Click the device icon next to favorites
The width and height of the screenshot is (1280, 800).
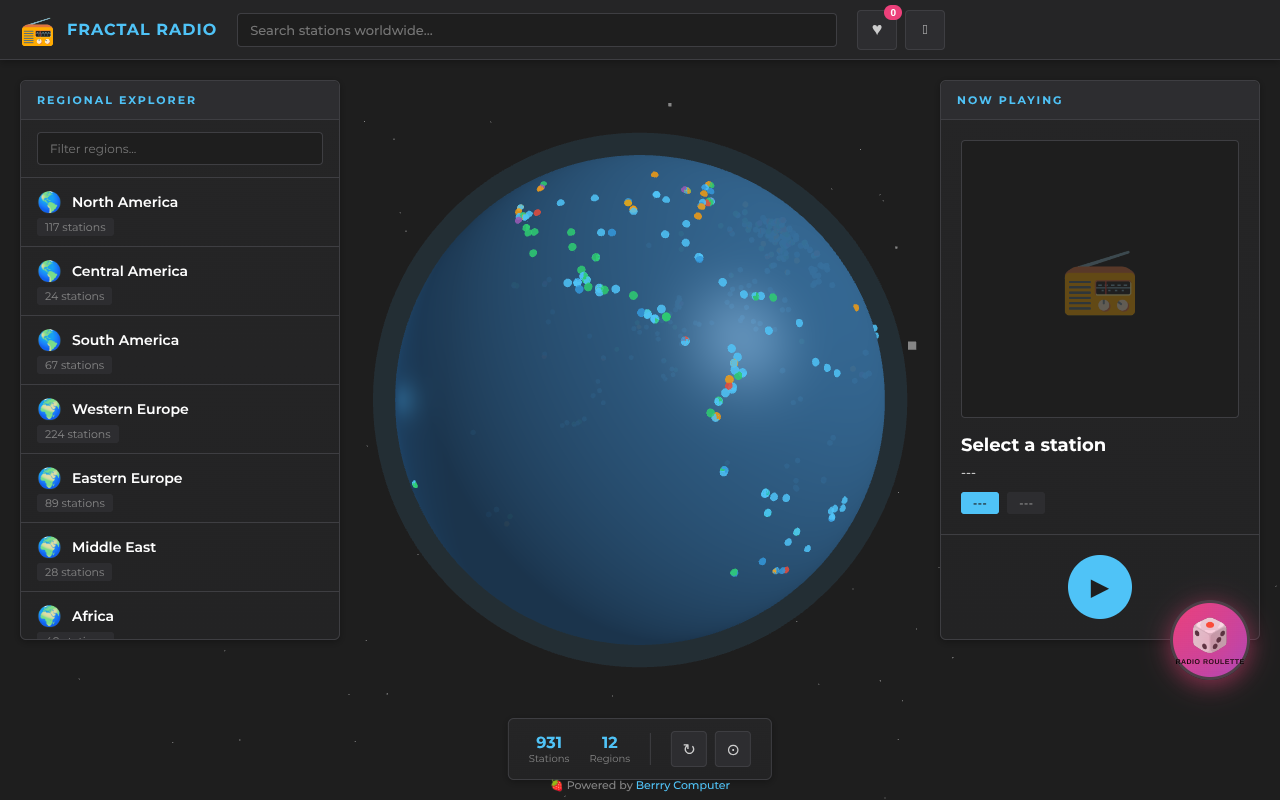click(924, 30)
